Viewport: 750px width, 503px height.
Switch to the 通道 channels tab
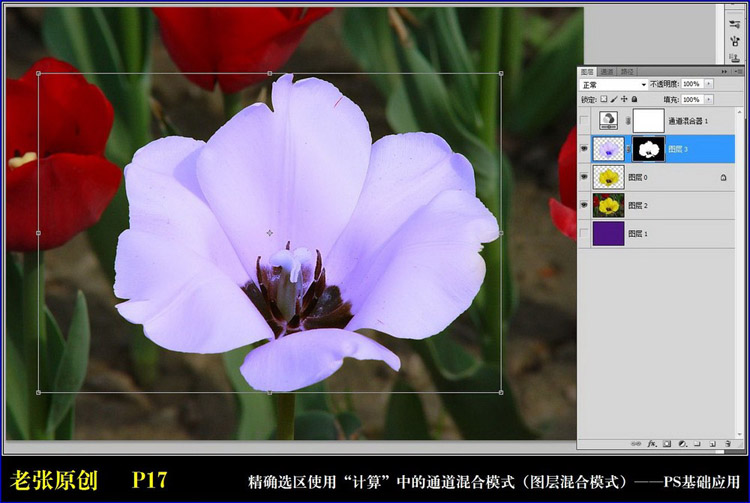(607, 72)
